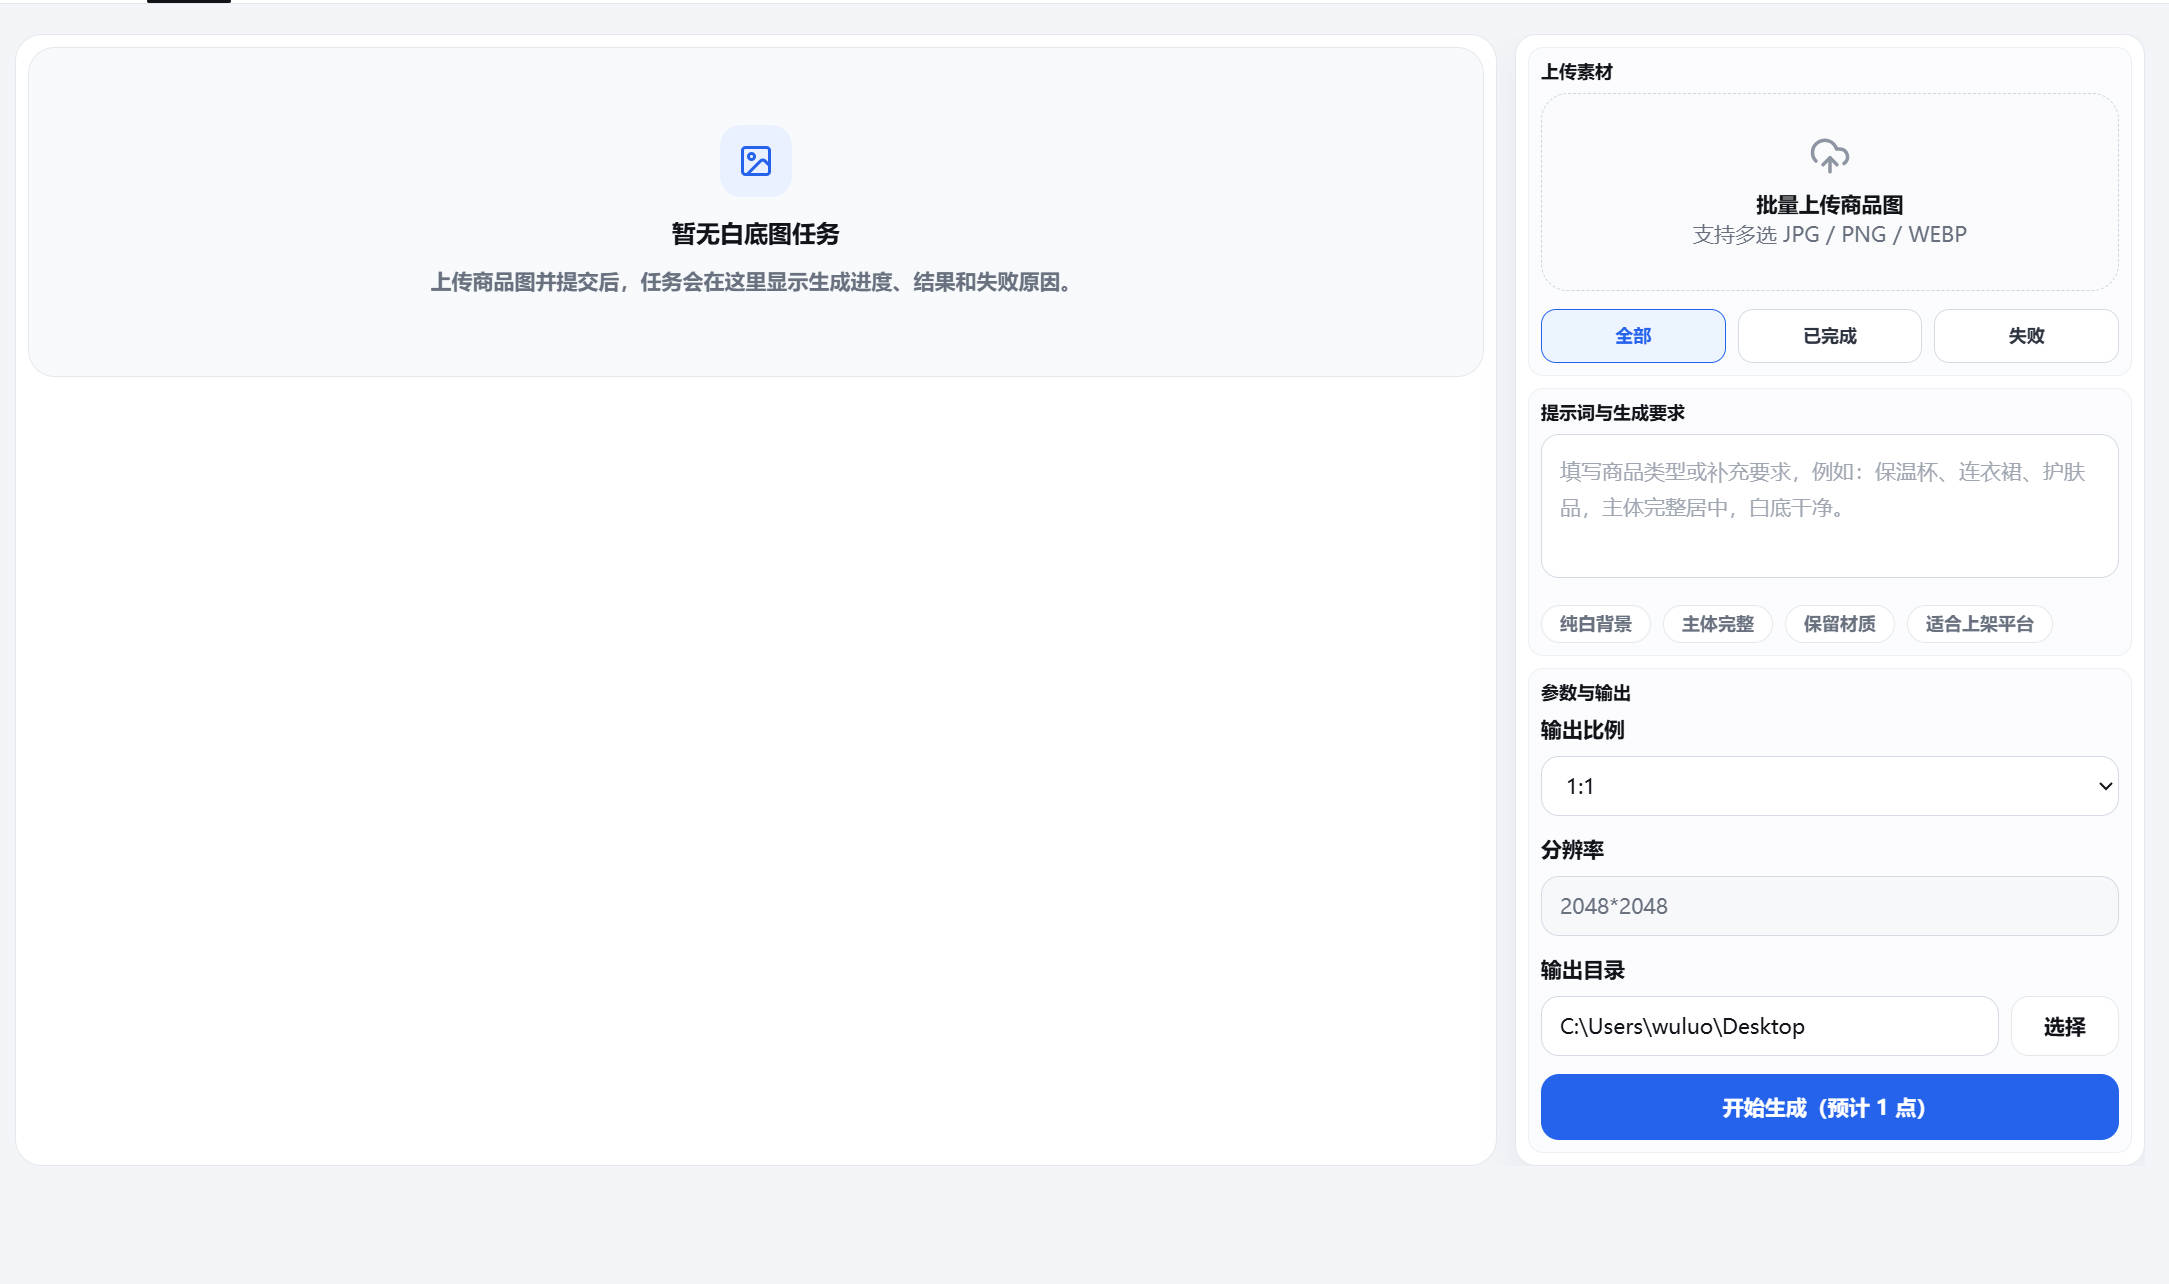Click the 输出比例 label
The height and width of the screenshot is (1284, 2169).
coord(1583,730)
